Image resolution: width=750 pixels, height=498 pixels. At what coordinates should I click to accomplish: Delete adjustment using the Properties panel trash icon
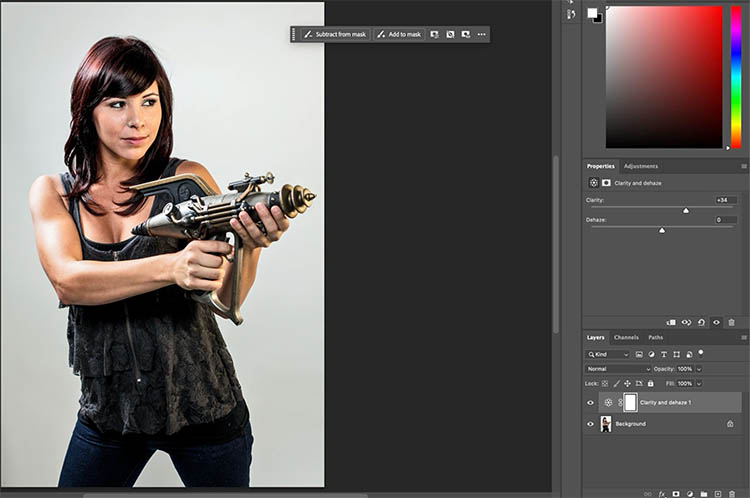tap(731, 322)
